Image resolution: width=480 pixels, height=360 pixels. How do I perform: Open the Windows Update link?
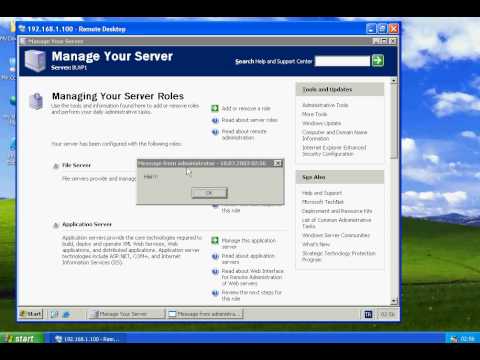[321, 123]
